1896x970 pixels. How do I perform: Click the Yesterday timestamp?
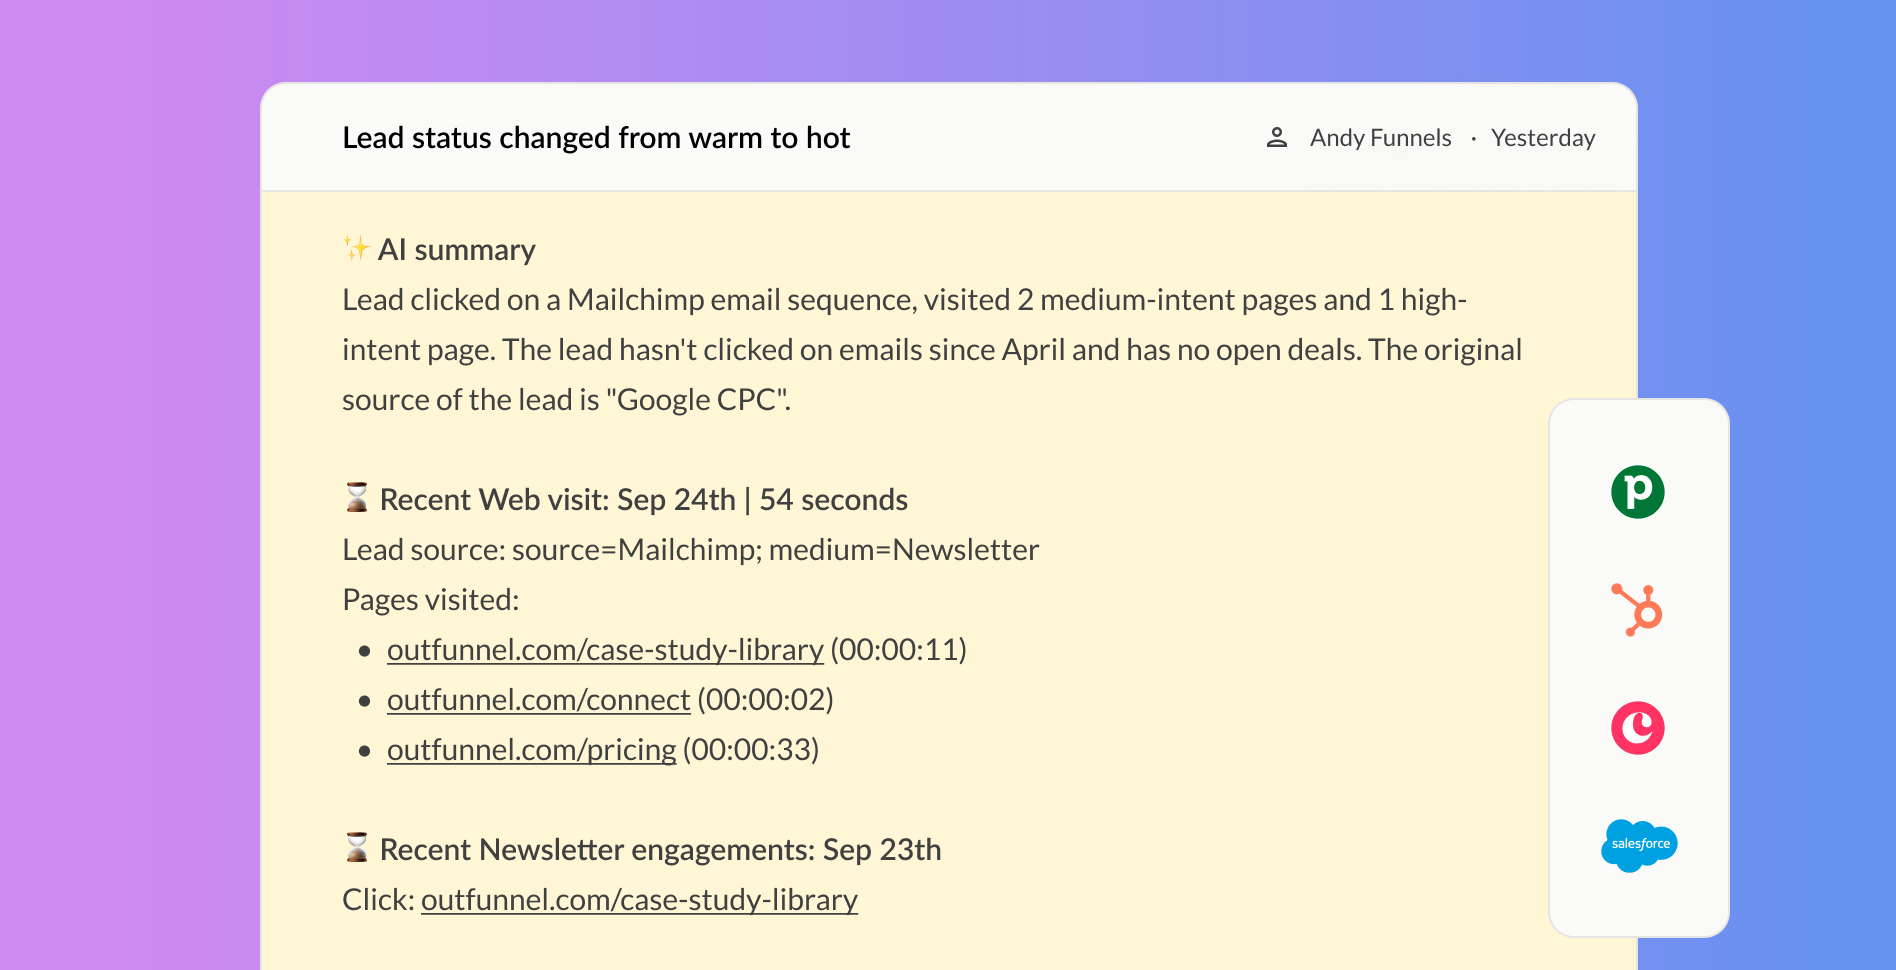tap(1543, 137)
